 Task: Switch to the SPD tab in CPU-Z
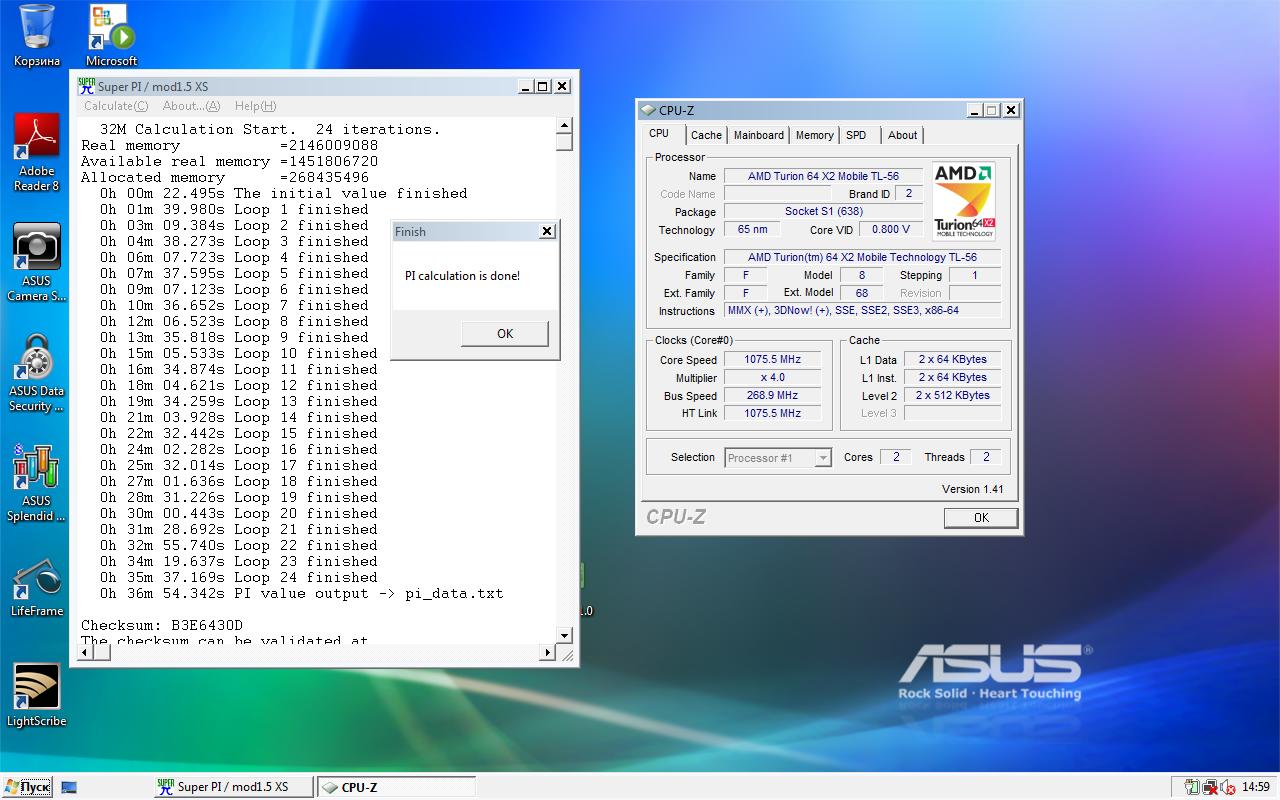click(856, 135)
